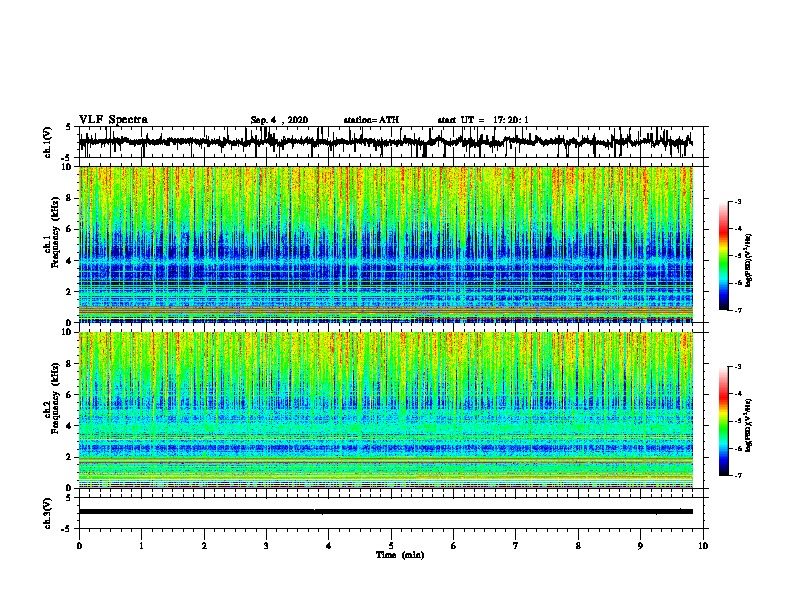Click the "ch.1(V)" waveform axis label
The height and width of the screenshot is (612, 792).
[48, 142]
